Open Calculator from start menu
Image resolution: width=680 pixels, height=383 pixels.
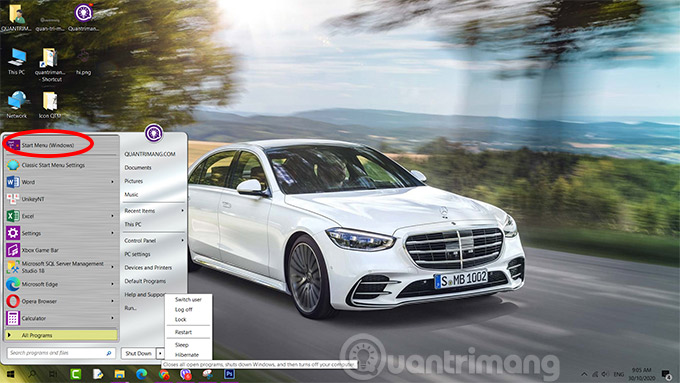62,318
